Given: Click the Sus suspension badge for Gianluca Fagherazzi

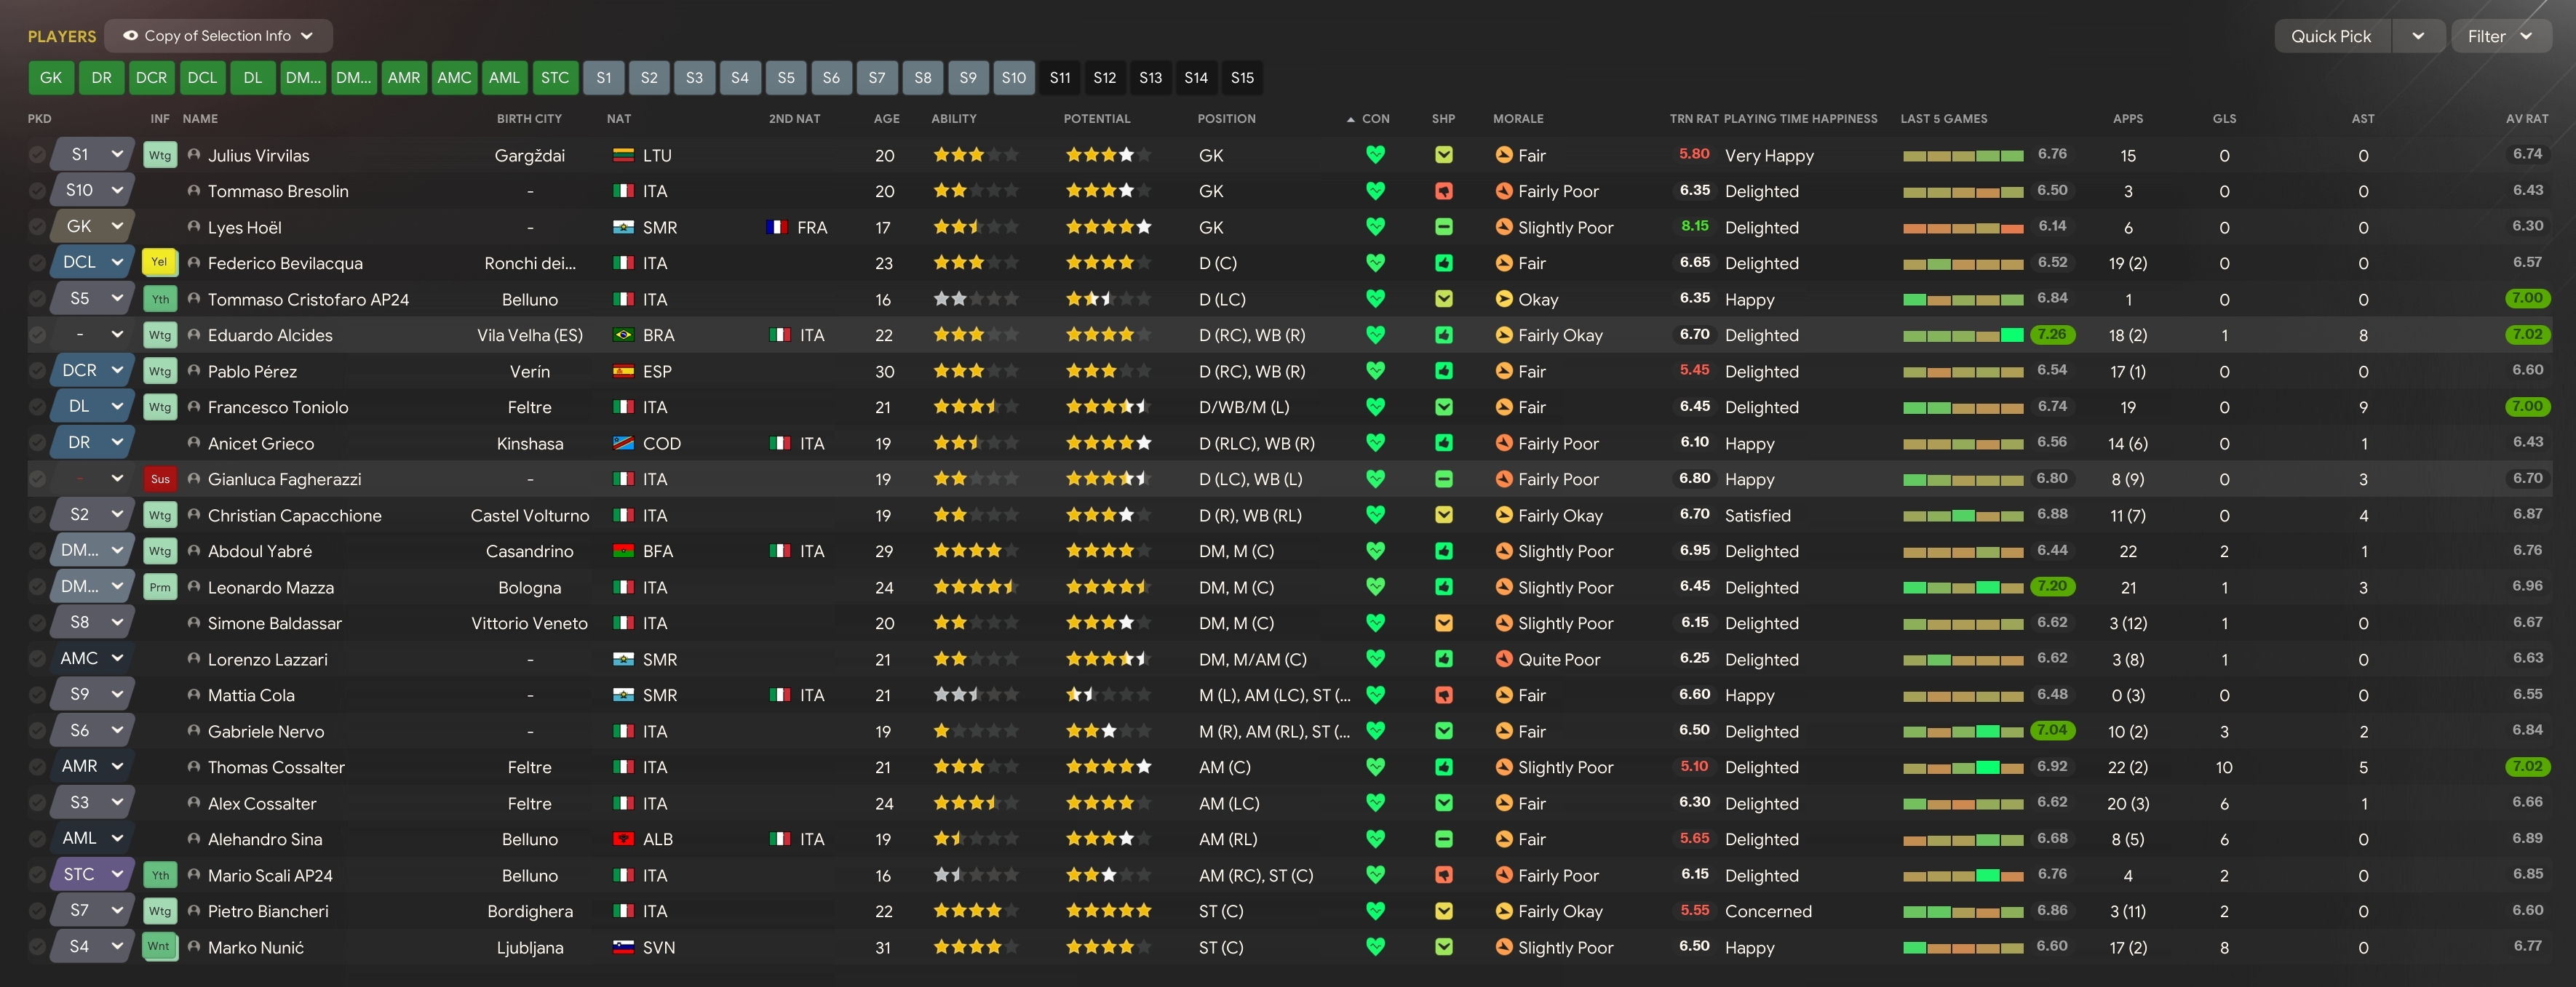Looking at the screenshot, I should point(160,479).
